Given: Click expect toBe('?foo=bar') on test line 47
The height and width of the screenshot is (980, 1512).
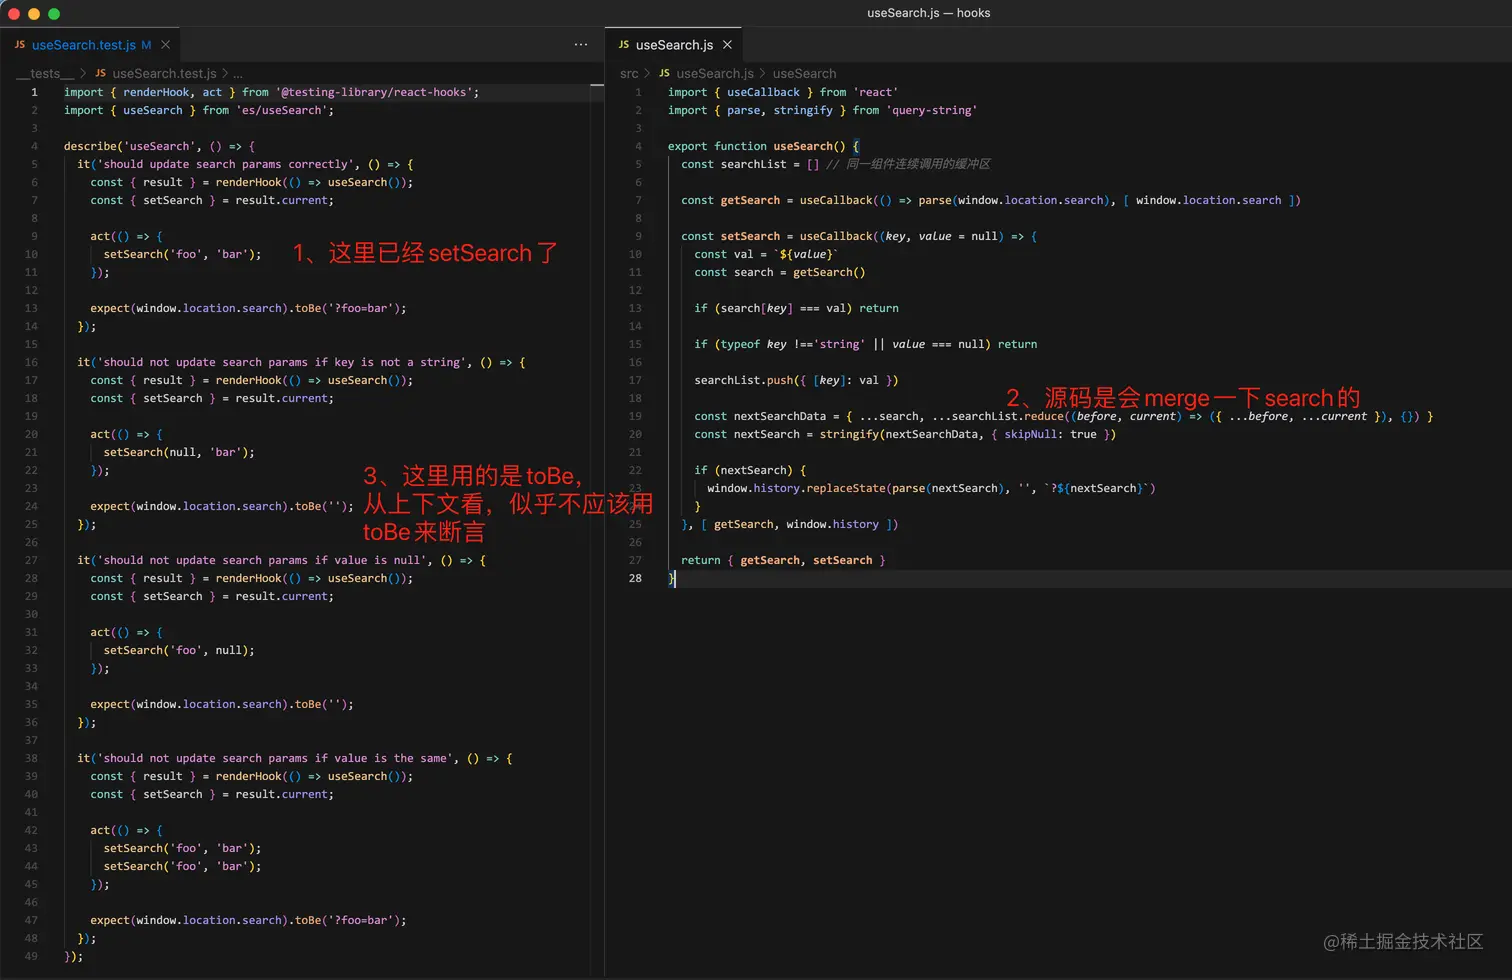Looking at the screenshot, I should point(248,920).
